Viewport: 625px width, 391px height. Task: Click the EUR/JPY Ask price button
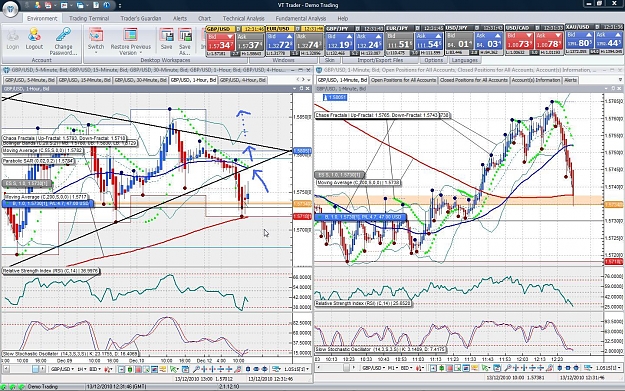click(429, 42)
